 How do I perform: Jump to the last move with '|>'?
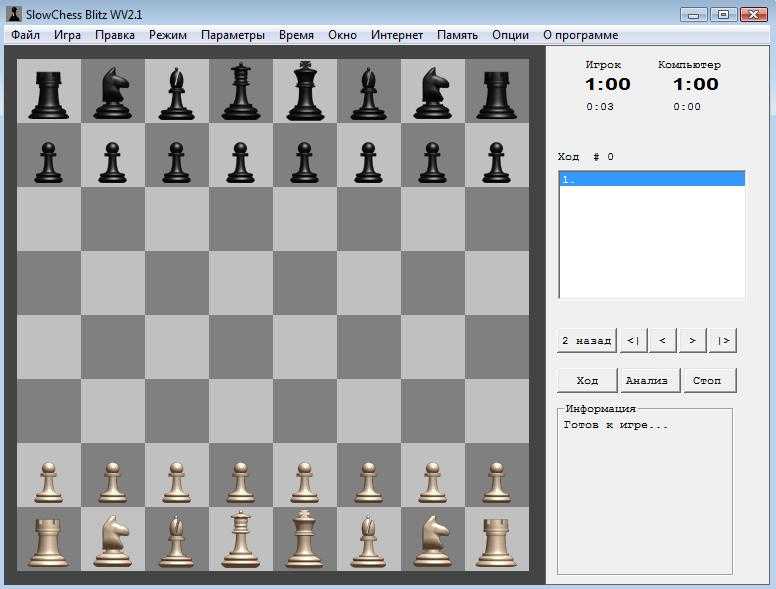pos(723,341)
